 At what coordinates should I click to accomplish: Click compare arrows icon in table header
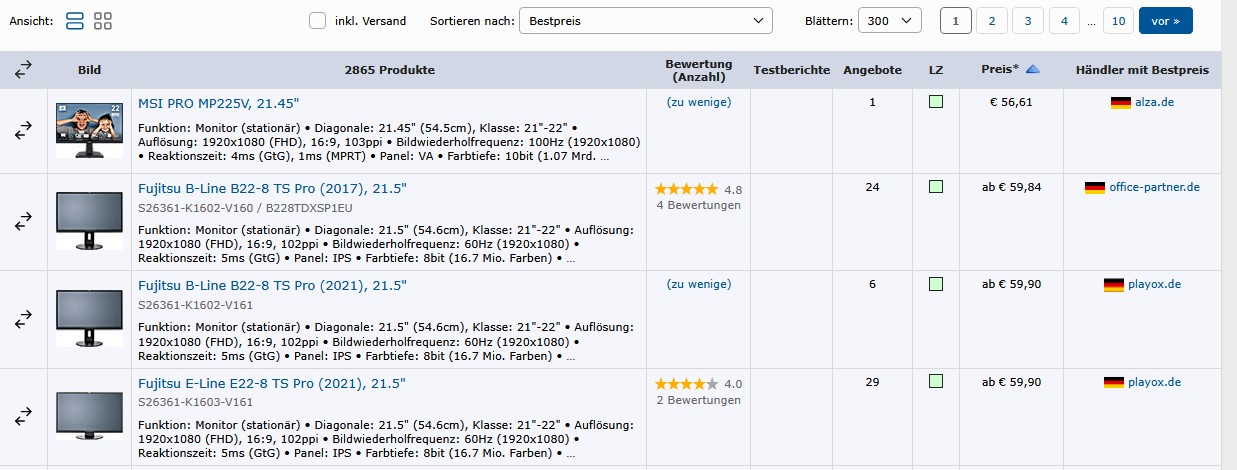[x=24, y=70]
